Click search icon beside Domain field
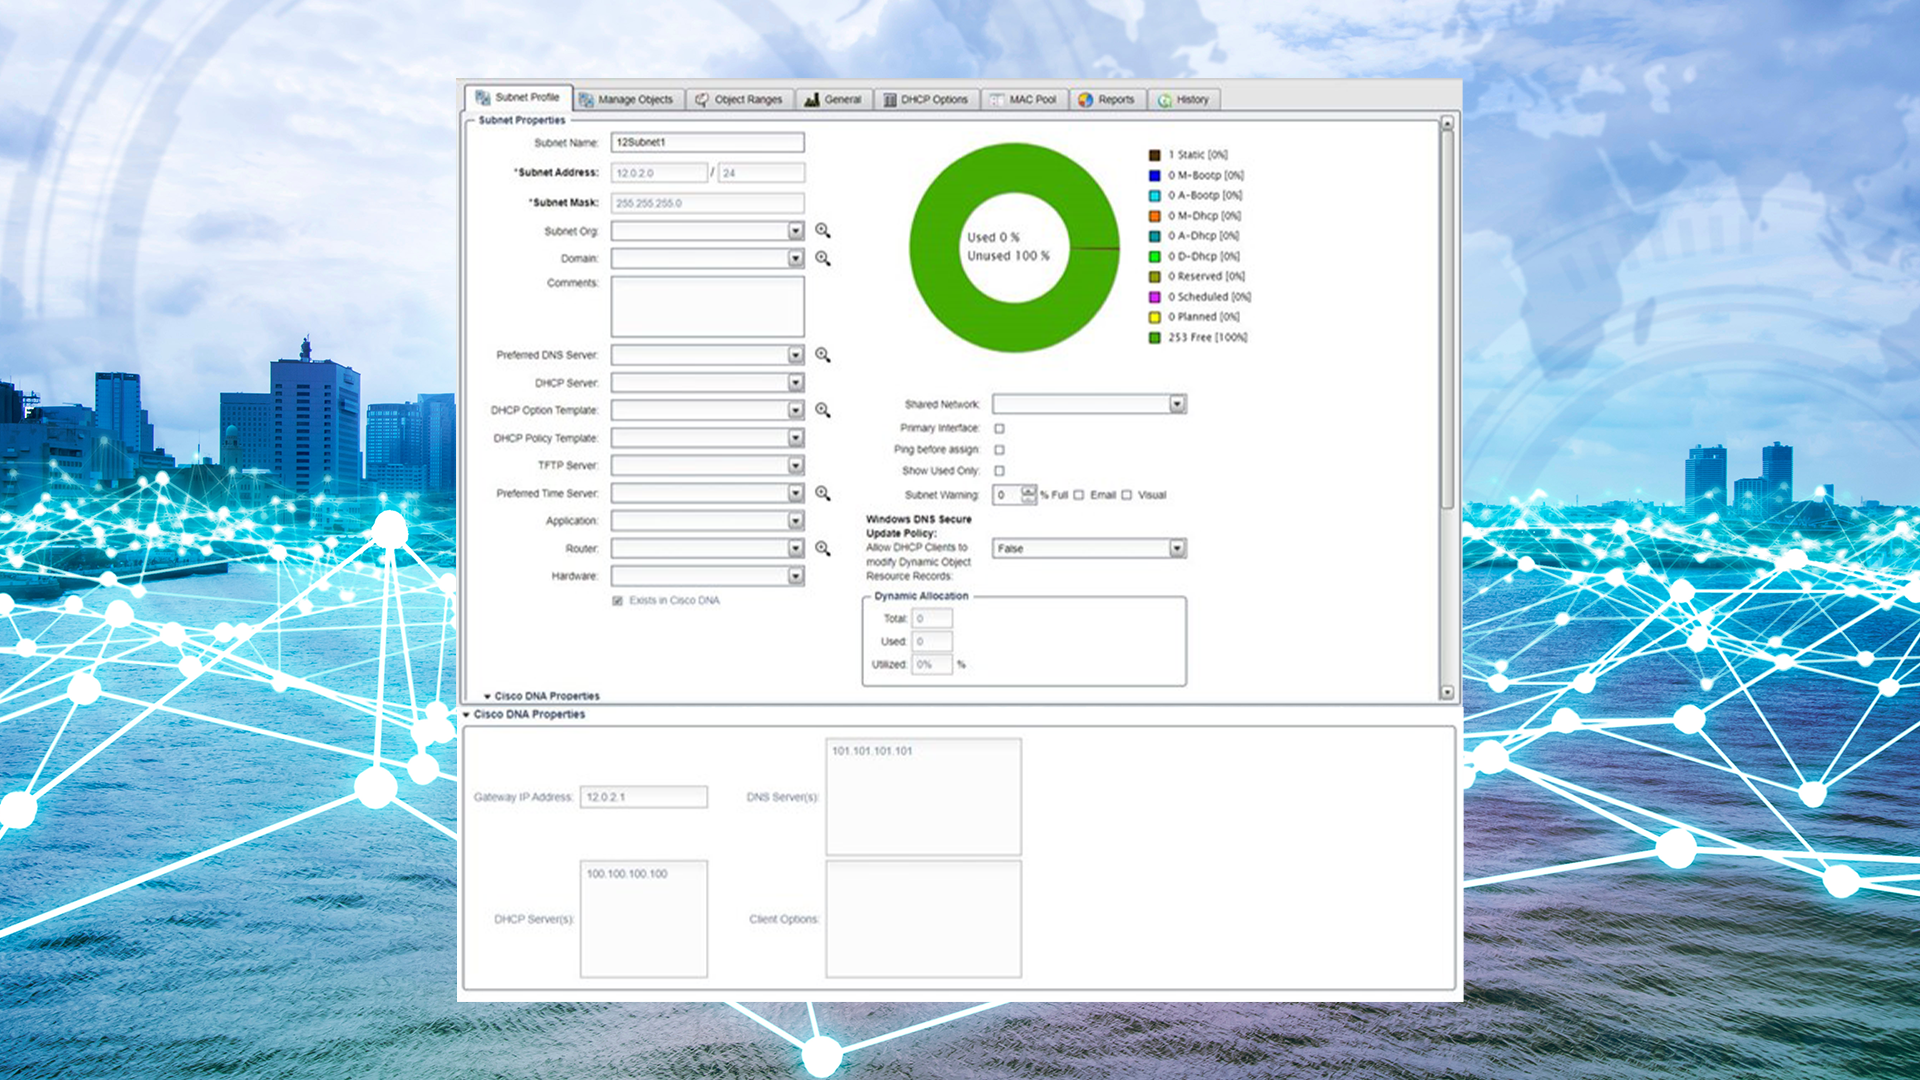The height and width of the screenshot is (1080, 1920). [x=822, y=258]
